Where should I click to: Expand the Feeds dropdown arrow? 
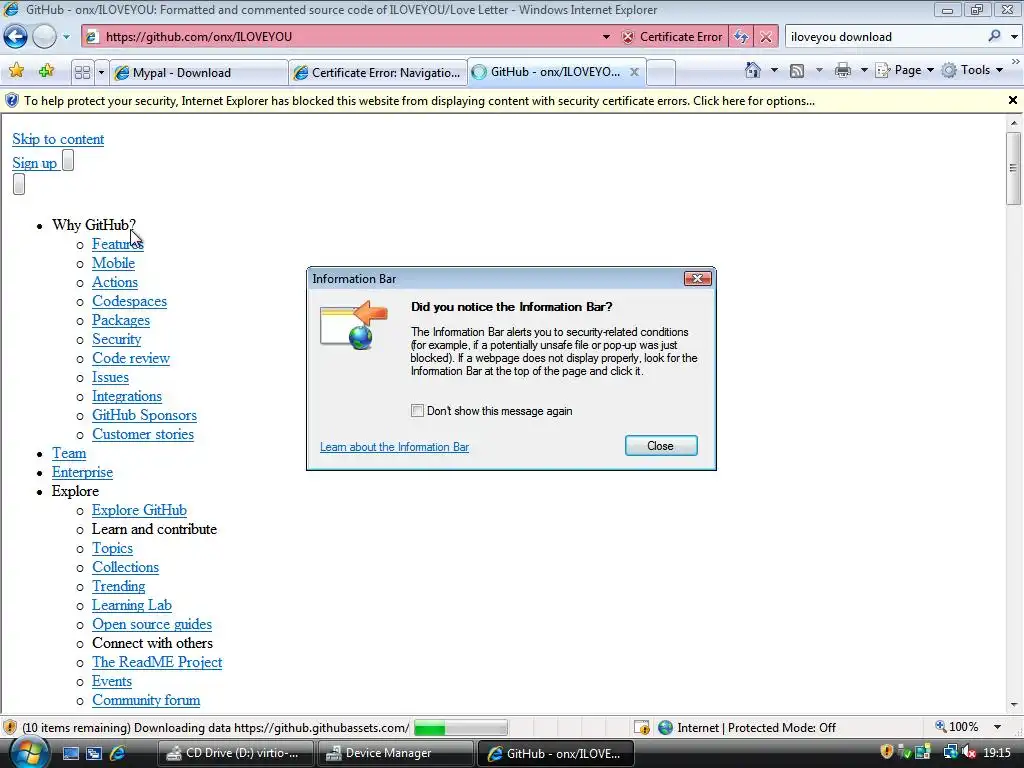point(819,70)
